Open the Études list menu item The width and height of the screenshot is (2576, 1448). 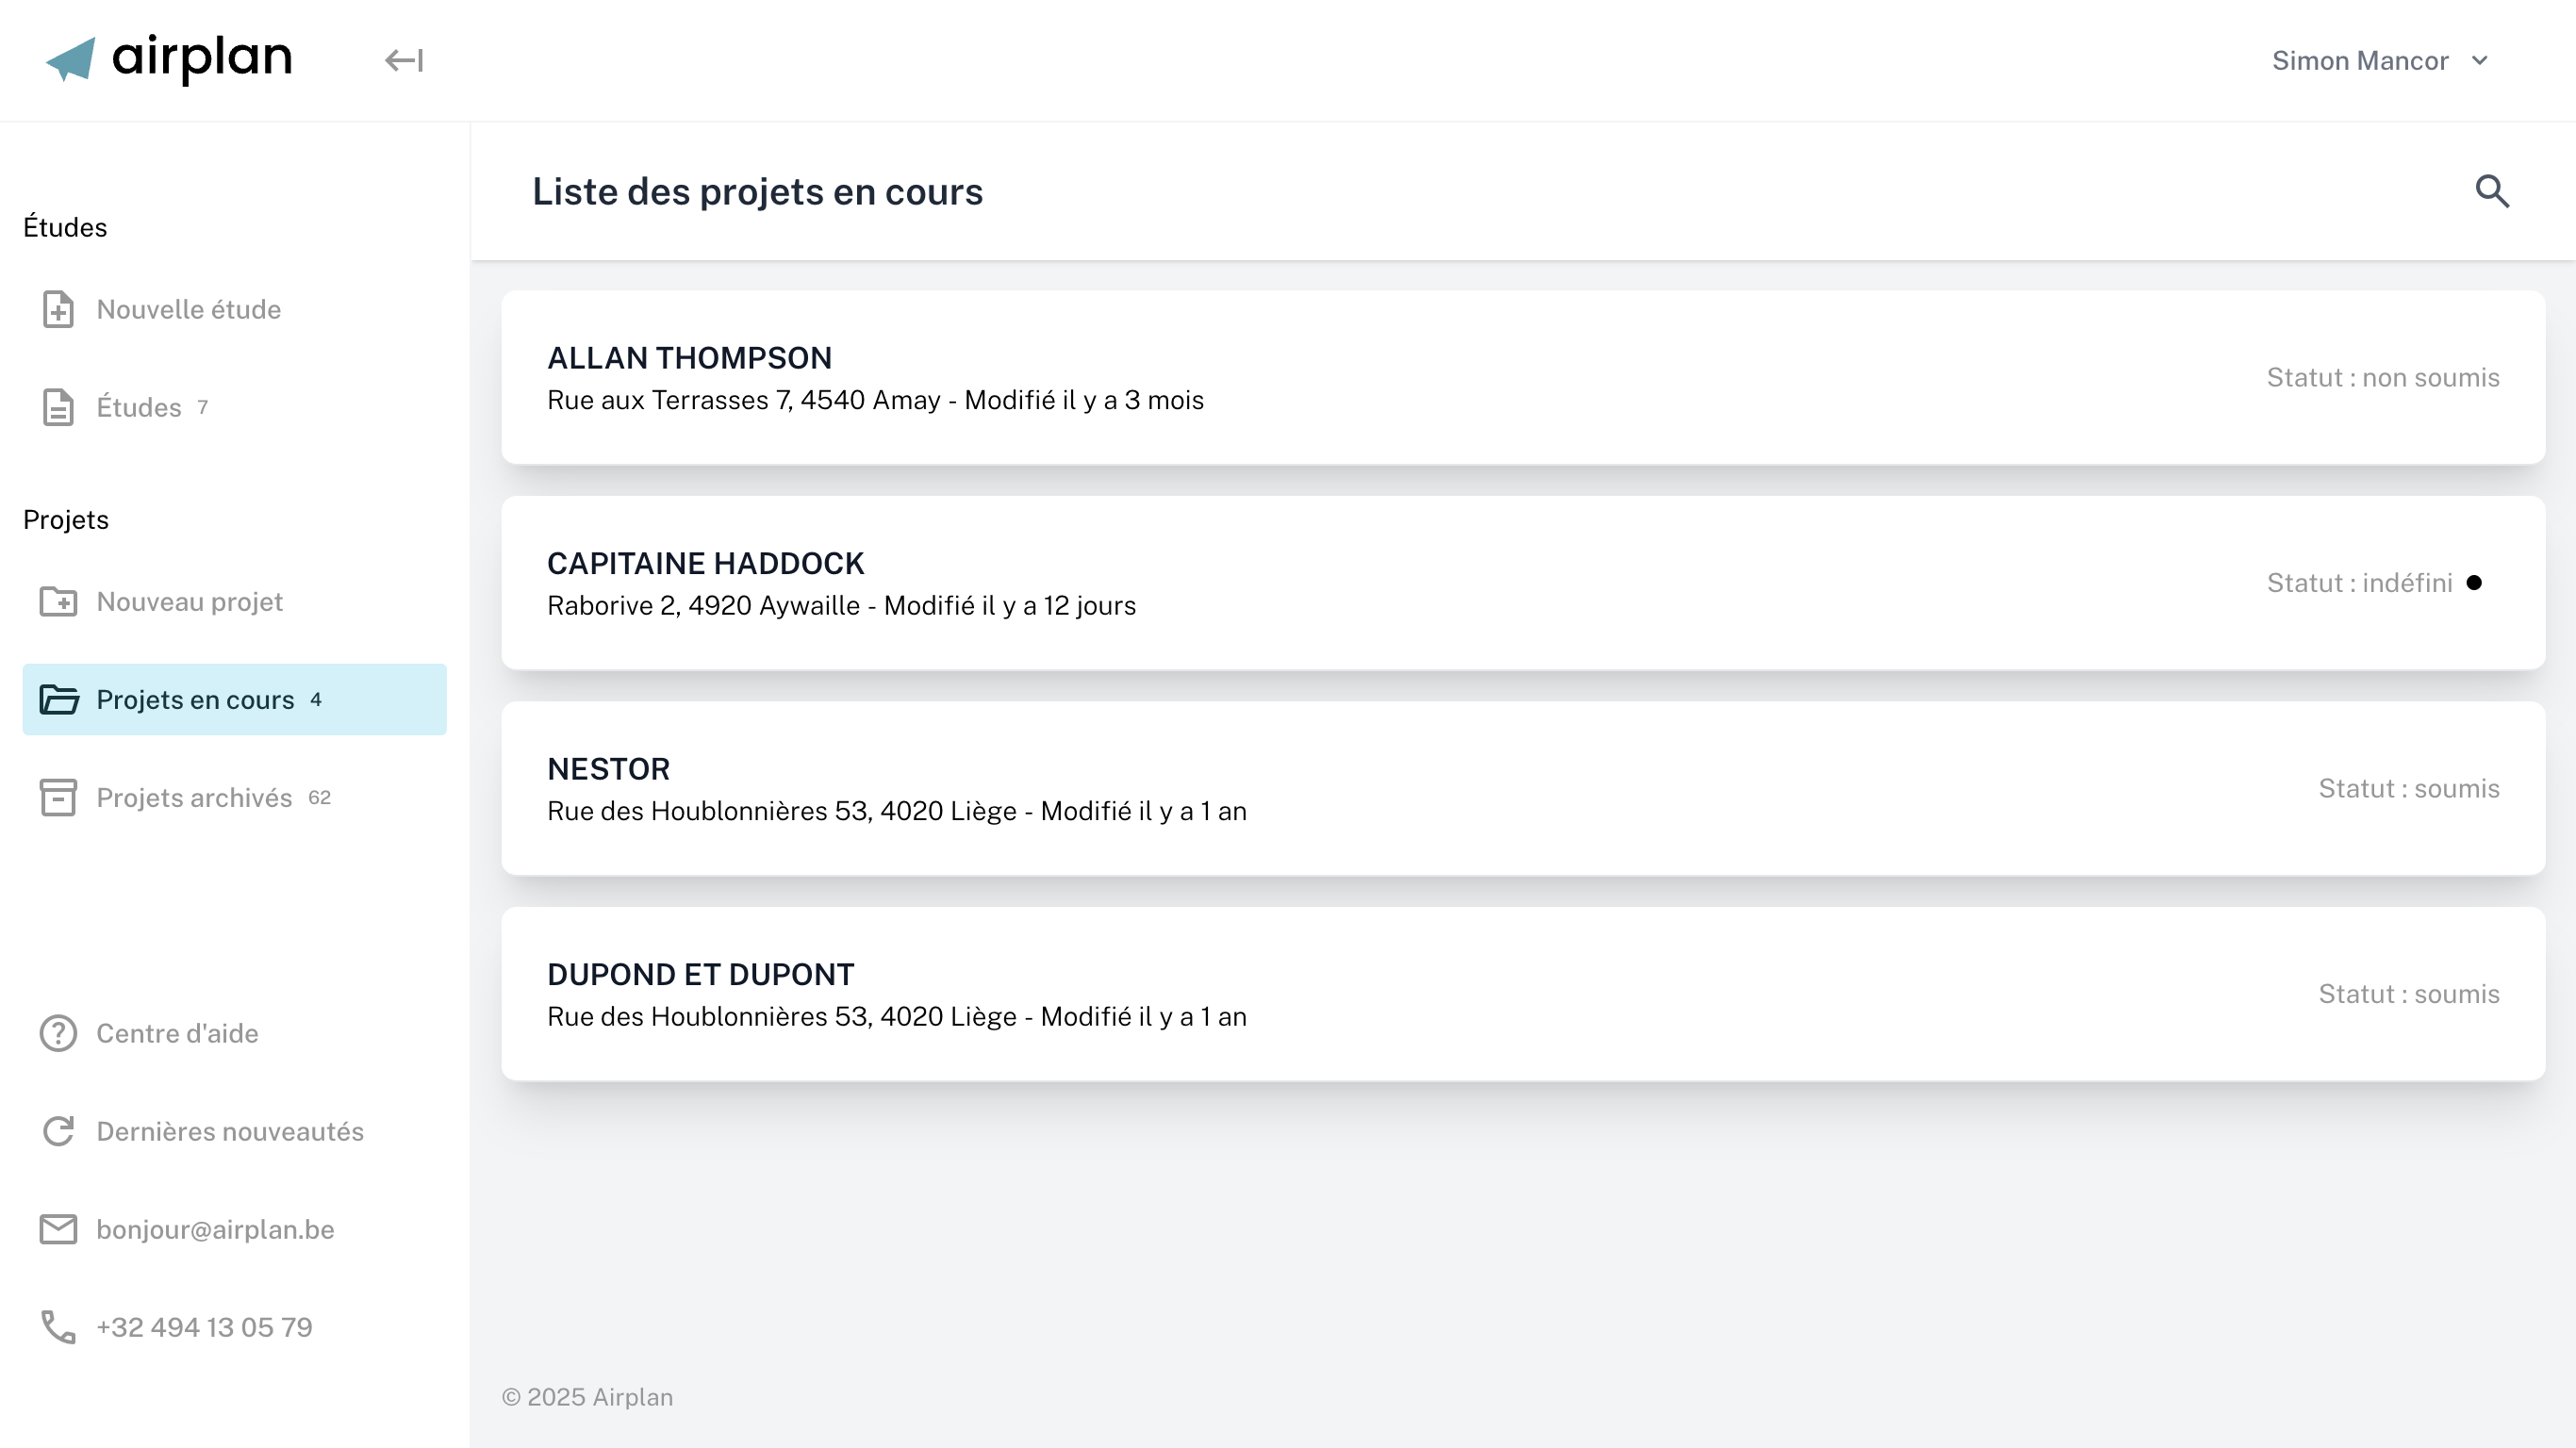click(x=139, y=407)
